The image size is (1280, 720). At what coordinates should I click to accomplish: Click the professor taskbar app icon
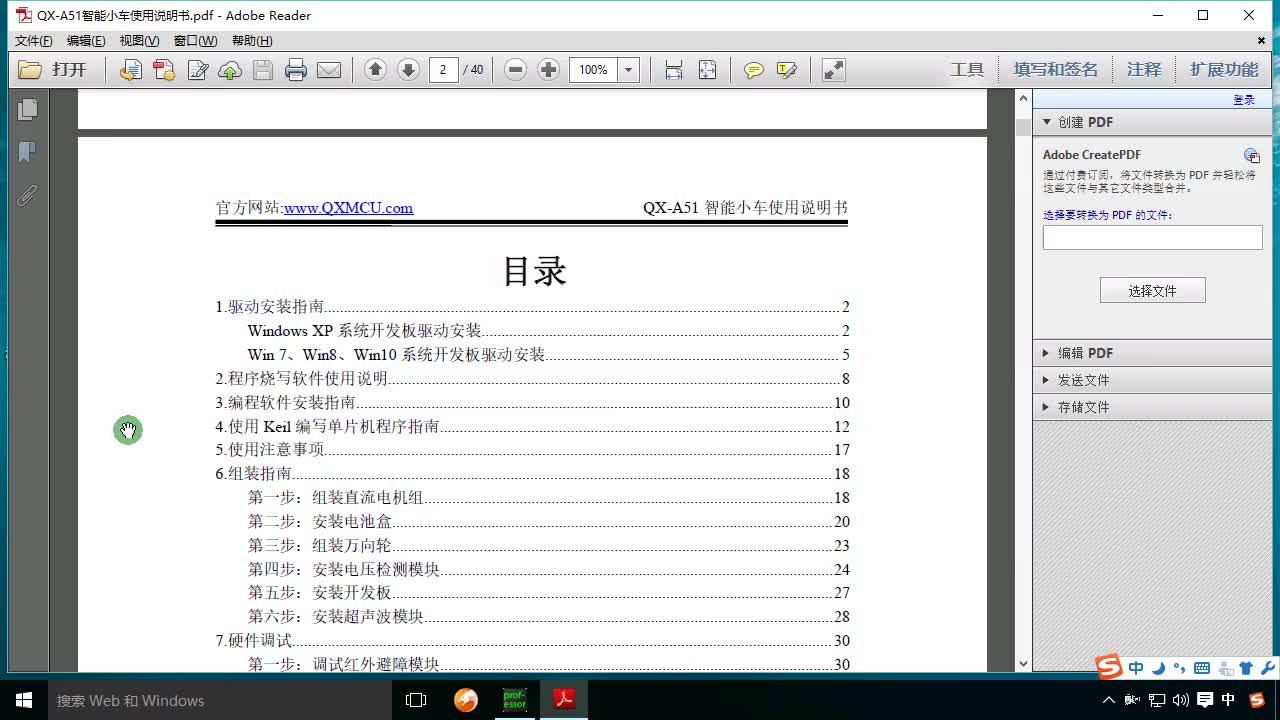(514, 699)
